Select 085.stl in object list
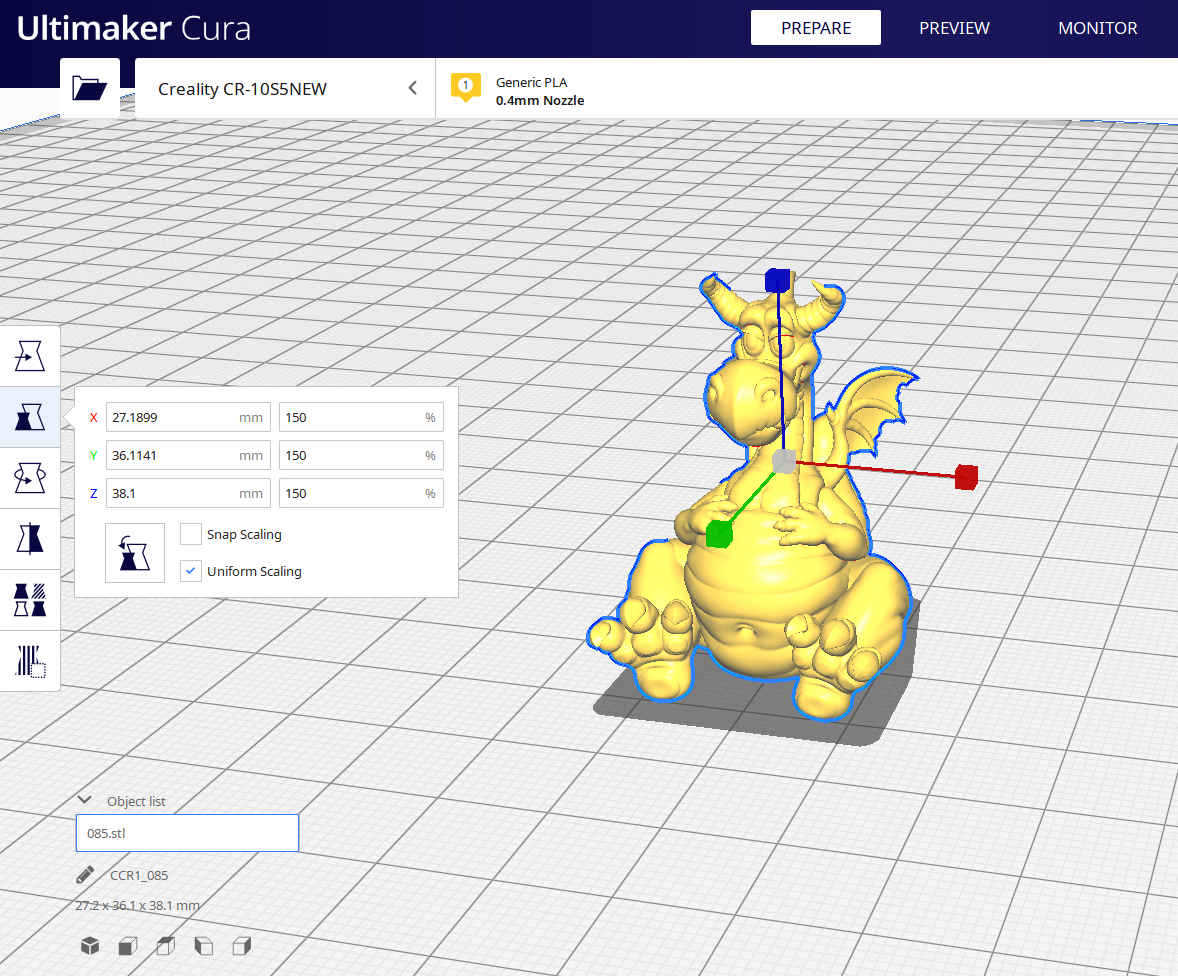The image size is (1178, 976). [x=187, y=833]
